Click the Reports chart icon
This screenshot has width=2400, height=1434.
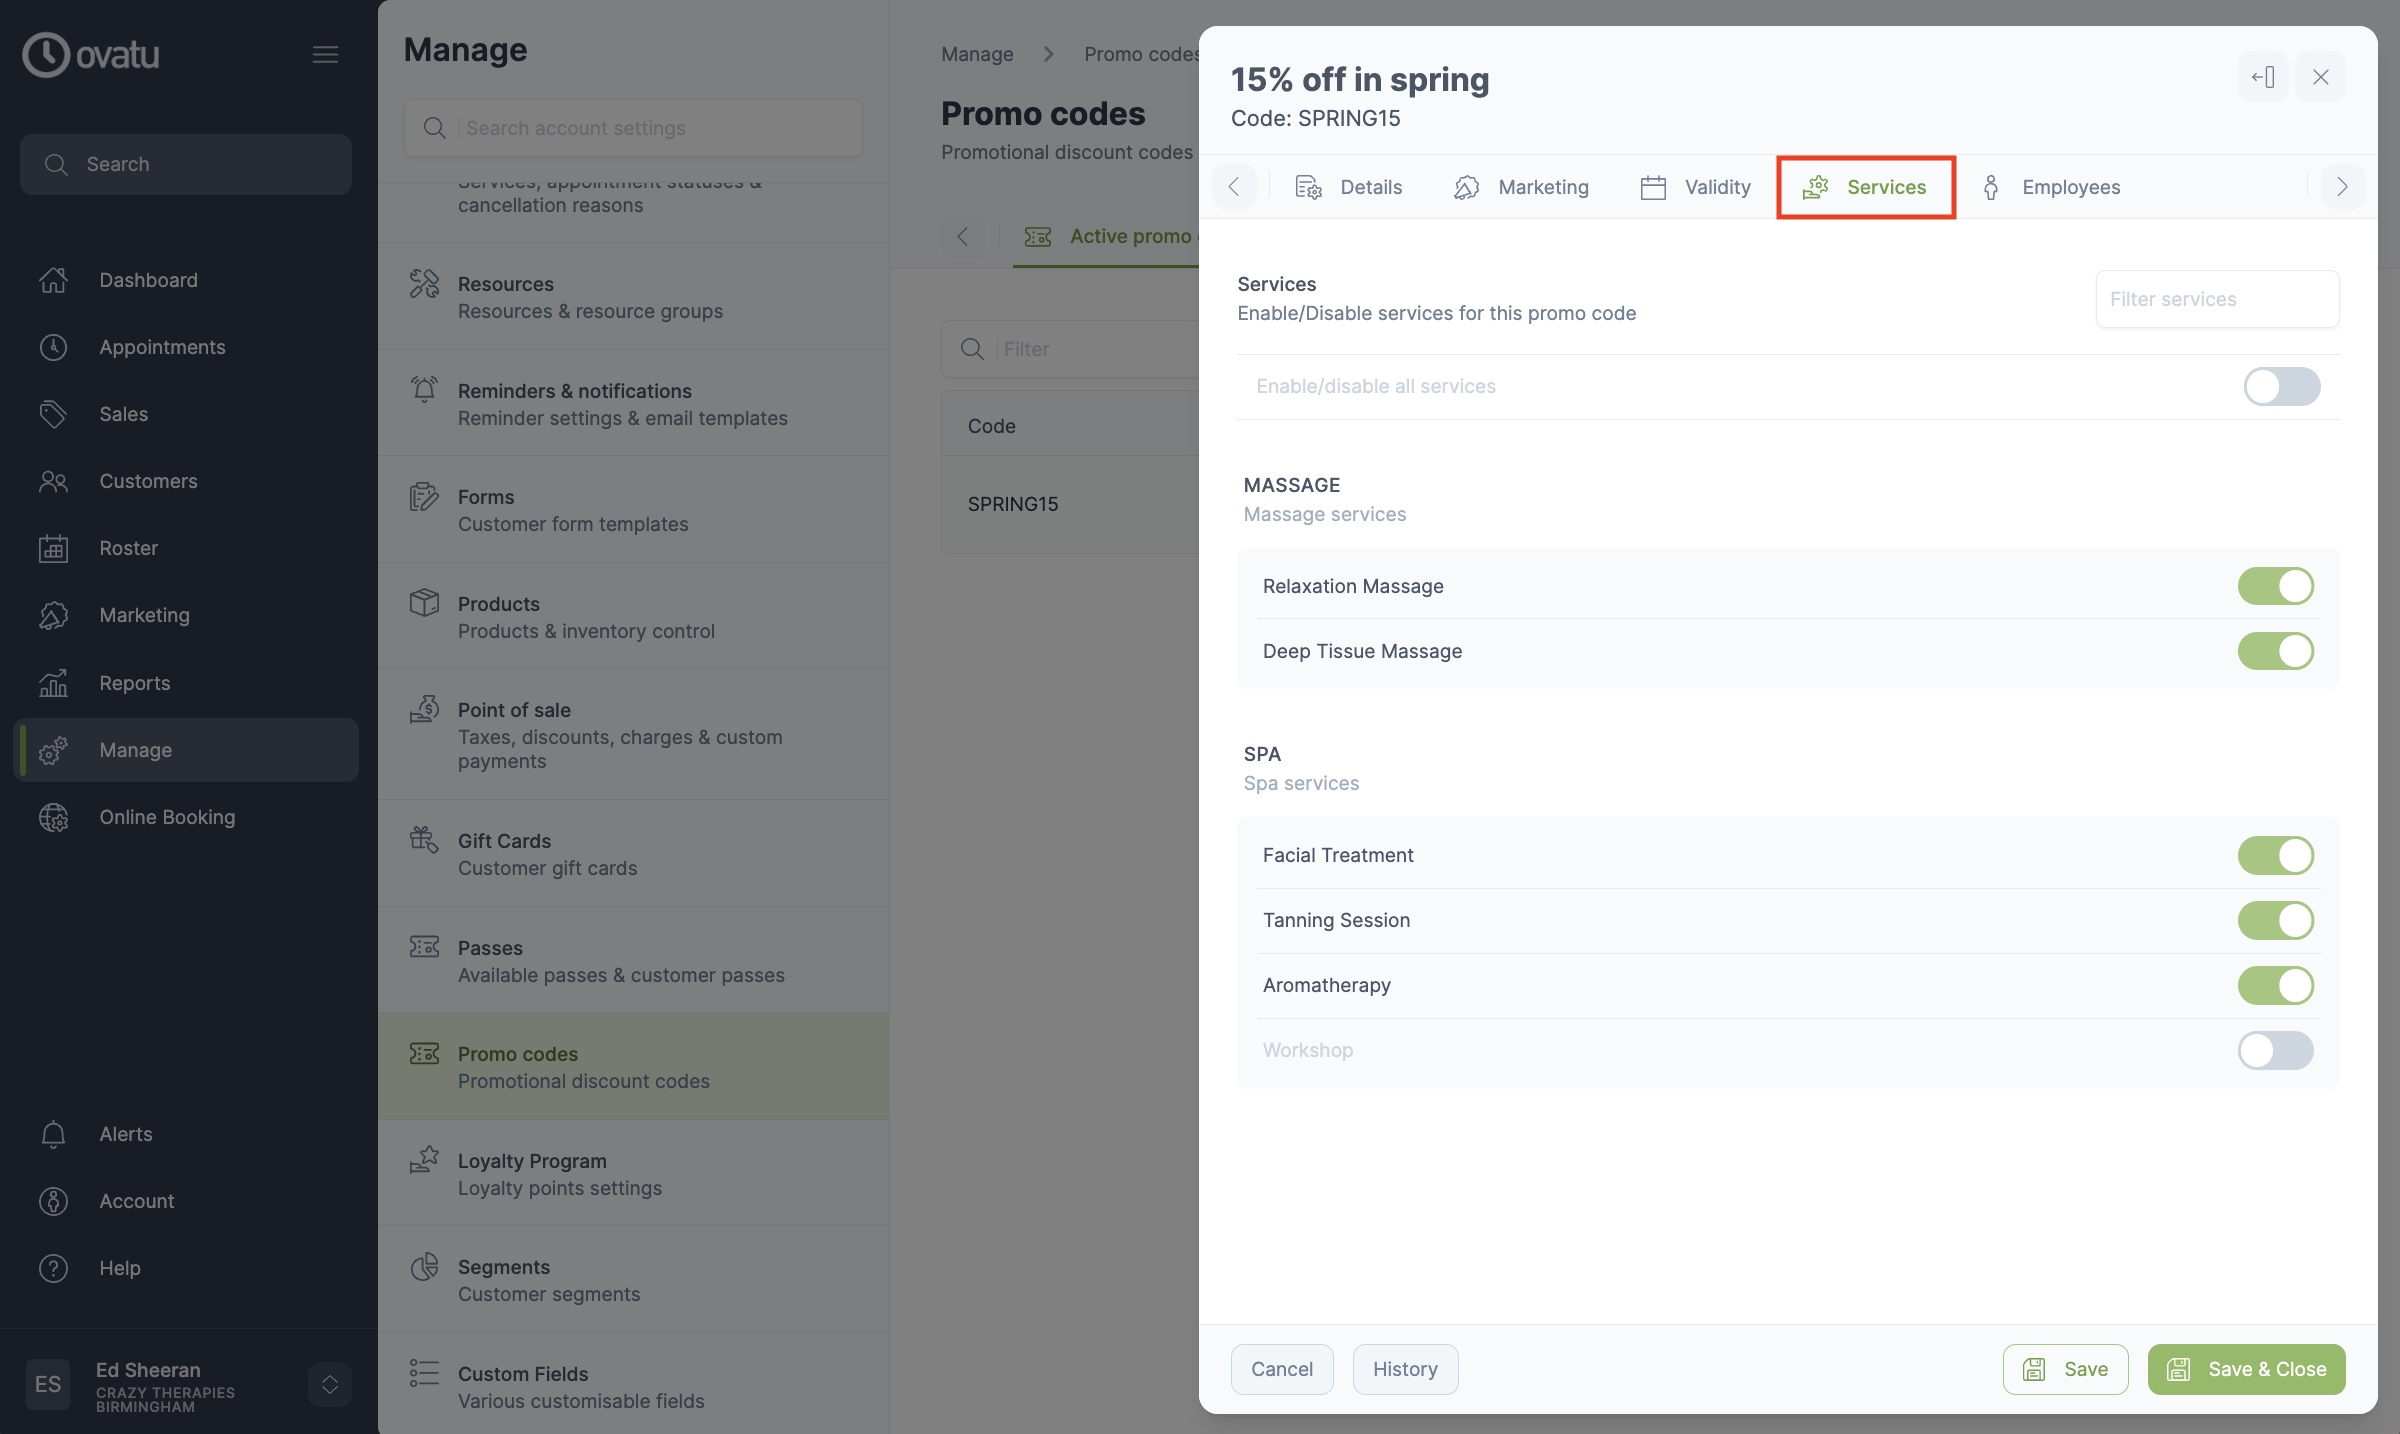pyautogui.click(x=54, y=682)
